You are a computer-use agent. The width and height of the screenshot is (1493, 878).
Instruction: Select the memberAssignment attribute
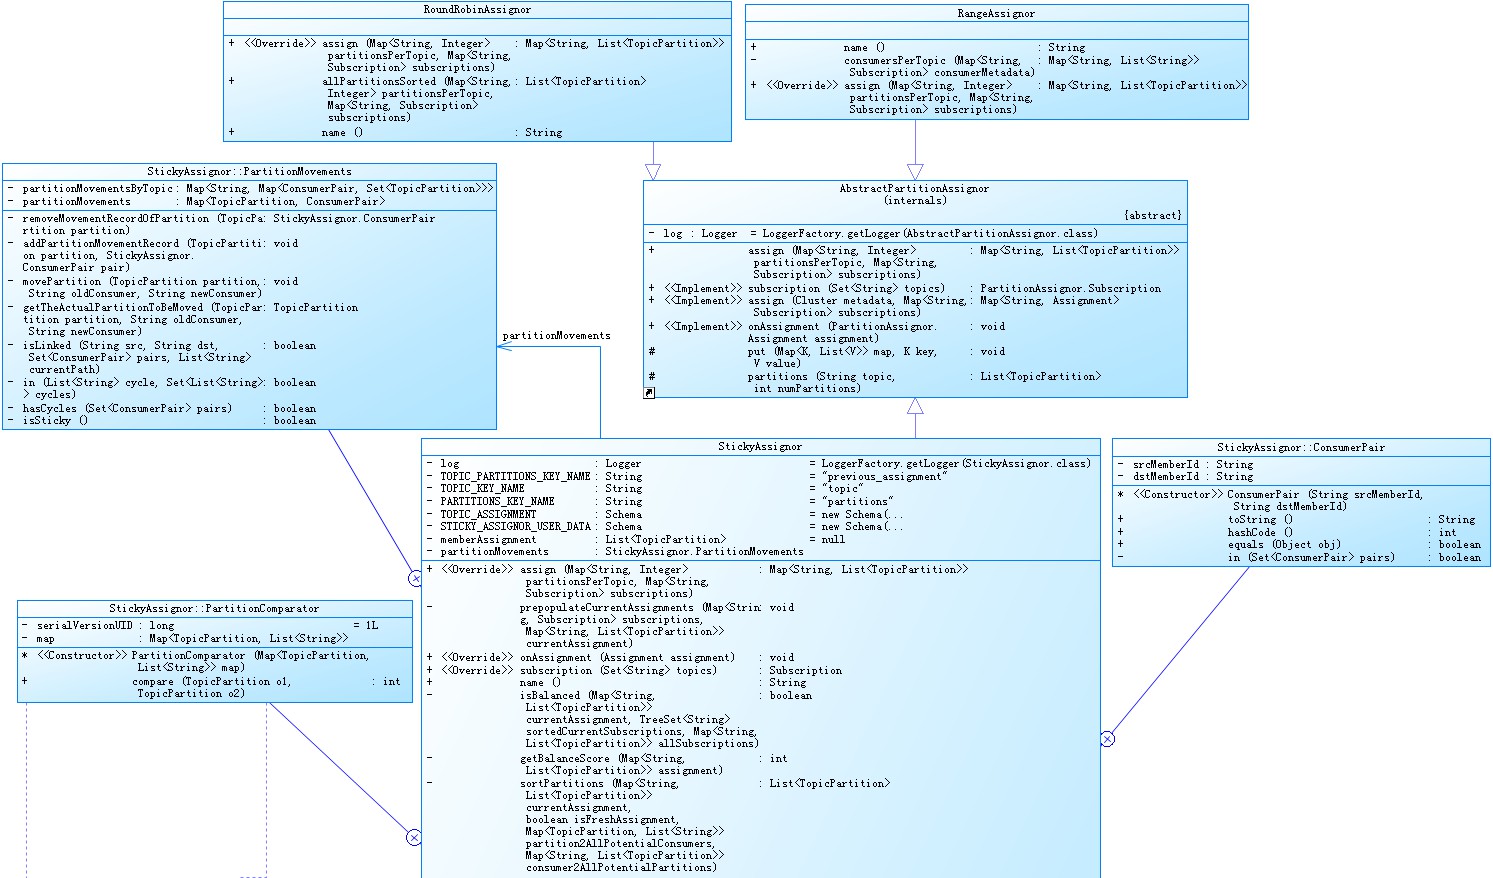click(x=635, y=539)
